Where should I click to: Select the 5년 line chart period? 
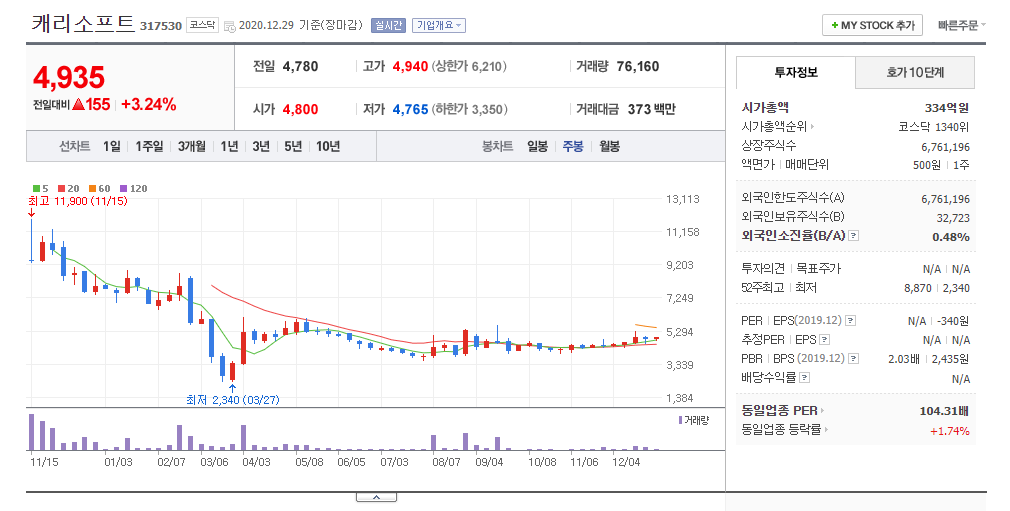point(293,146)
